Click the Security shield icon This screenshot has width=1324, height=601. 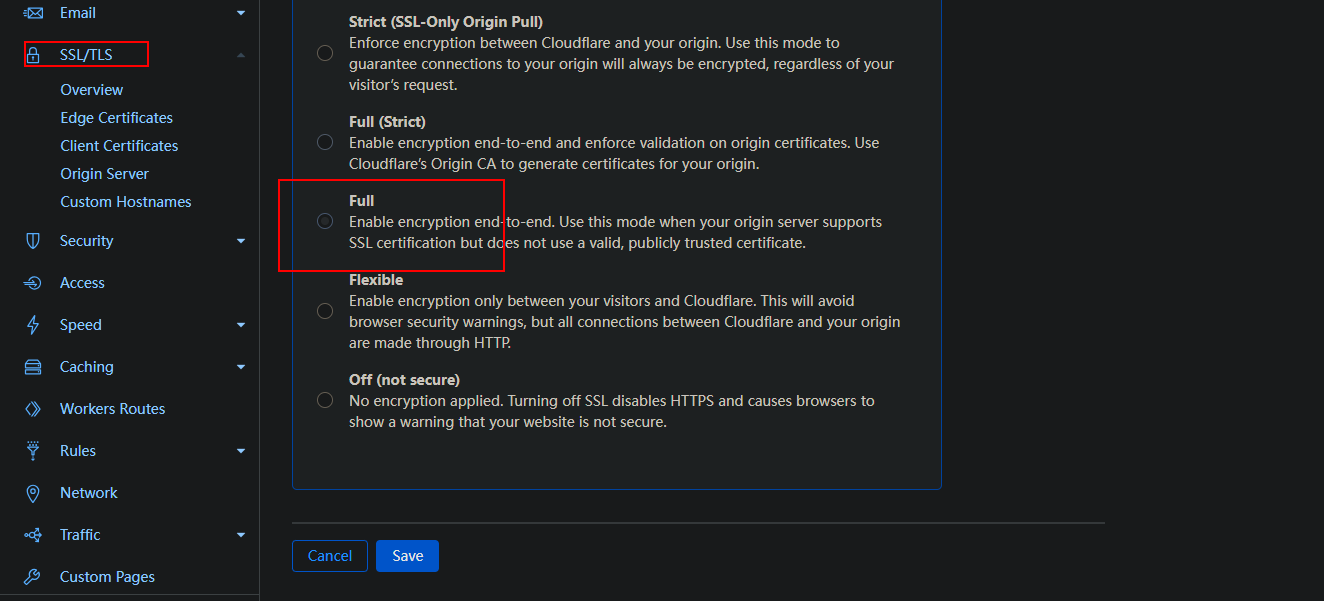coord(33,241)
